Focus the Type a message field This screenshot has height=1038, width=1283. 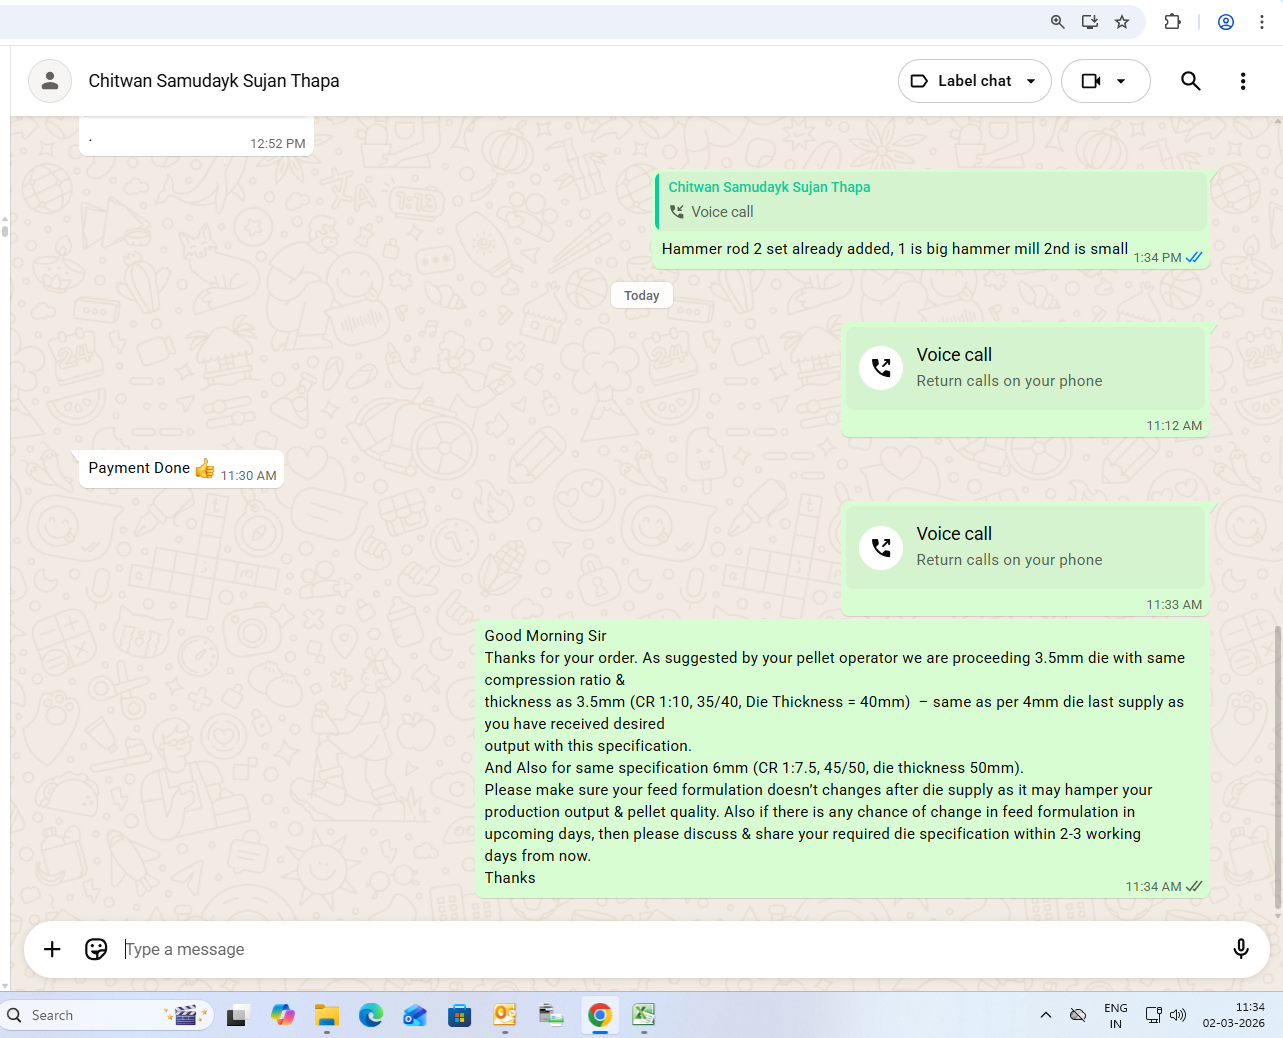[670, 949]
